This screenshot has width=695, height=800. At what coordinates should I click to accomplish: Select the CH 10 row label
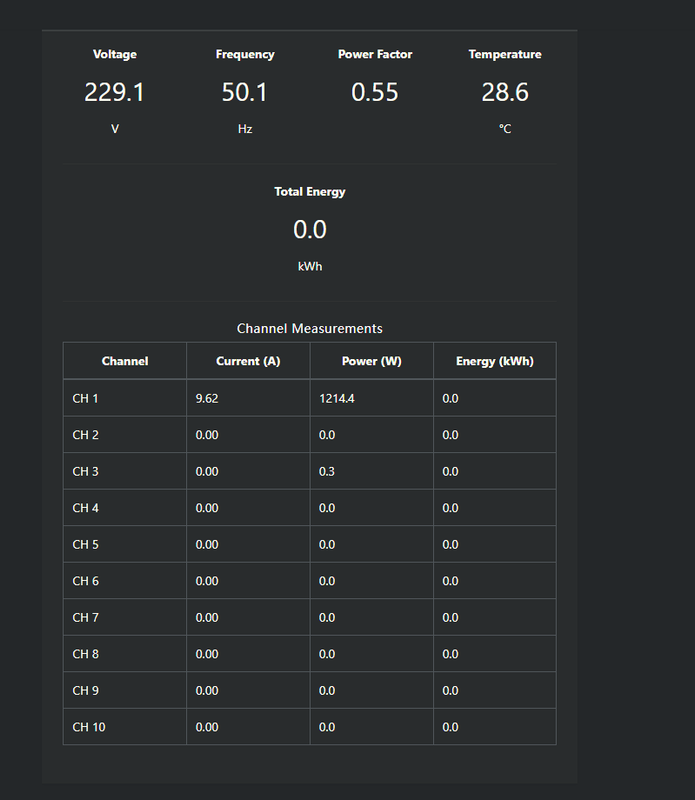89,727
